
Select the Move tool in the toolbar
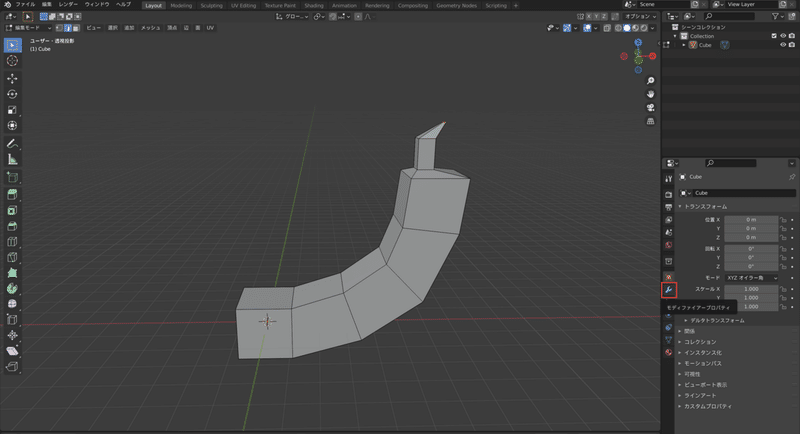(x=12, y=78)
